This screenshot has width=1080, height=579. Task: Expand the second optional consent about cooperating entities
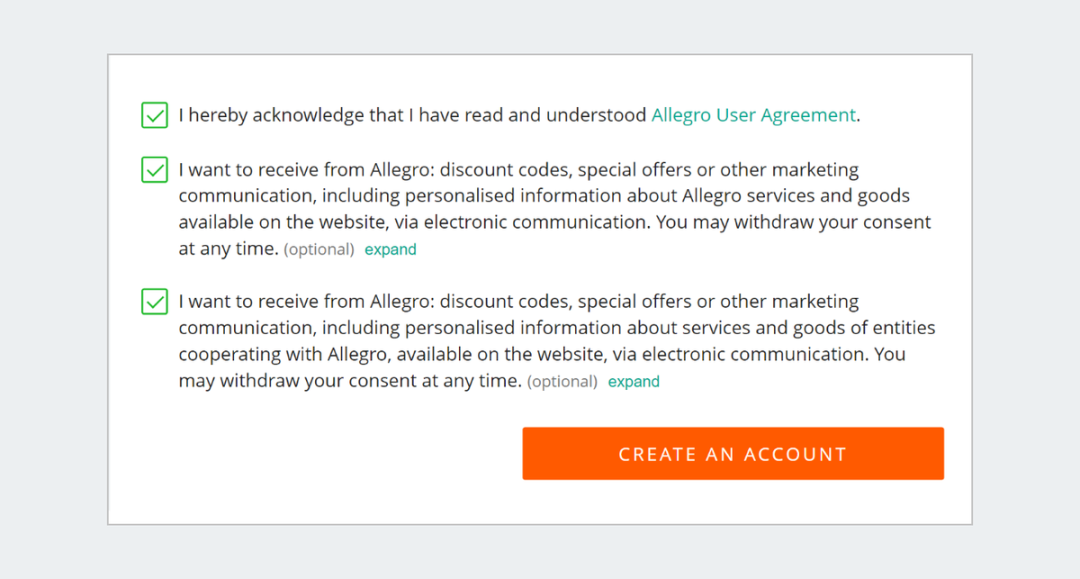tap(633, 381)
